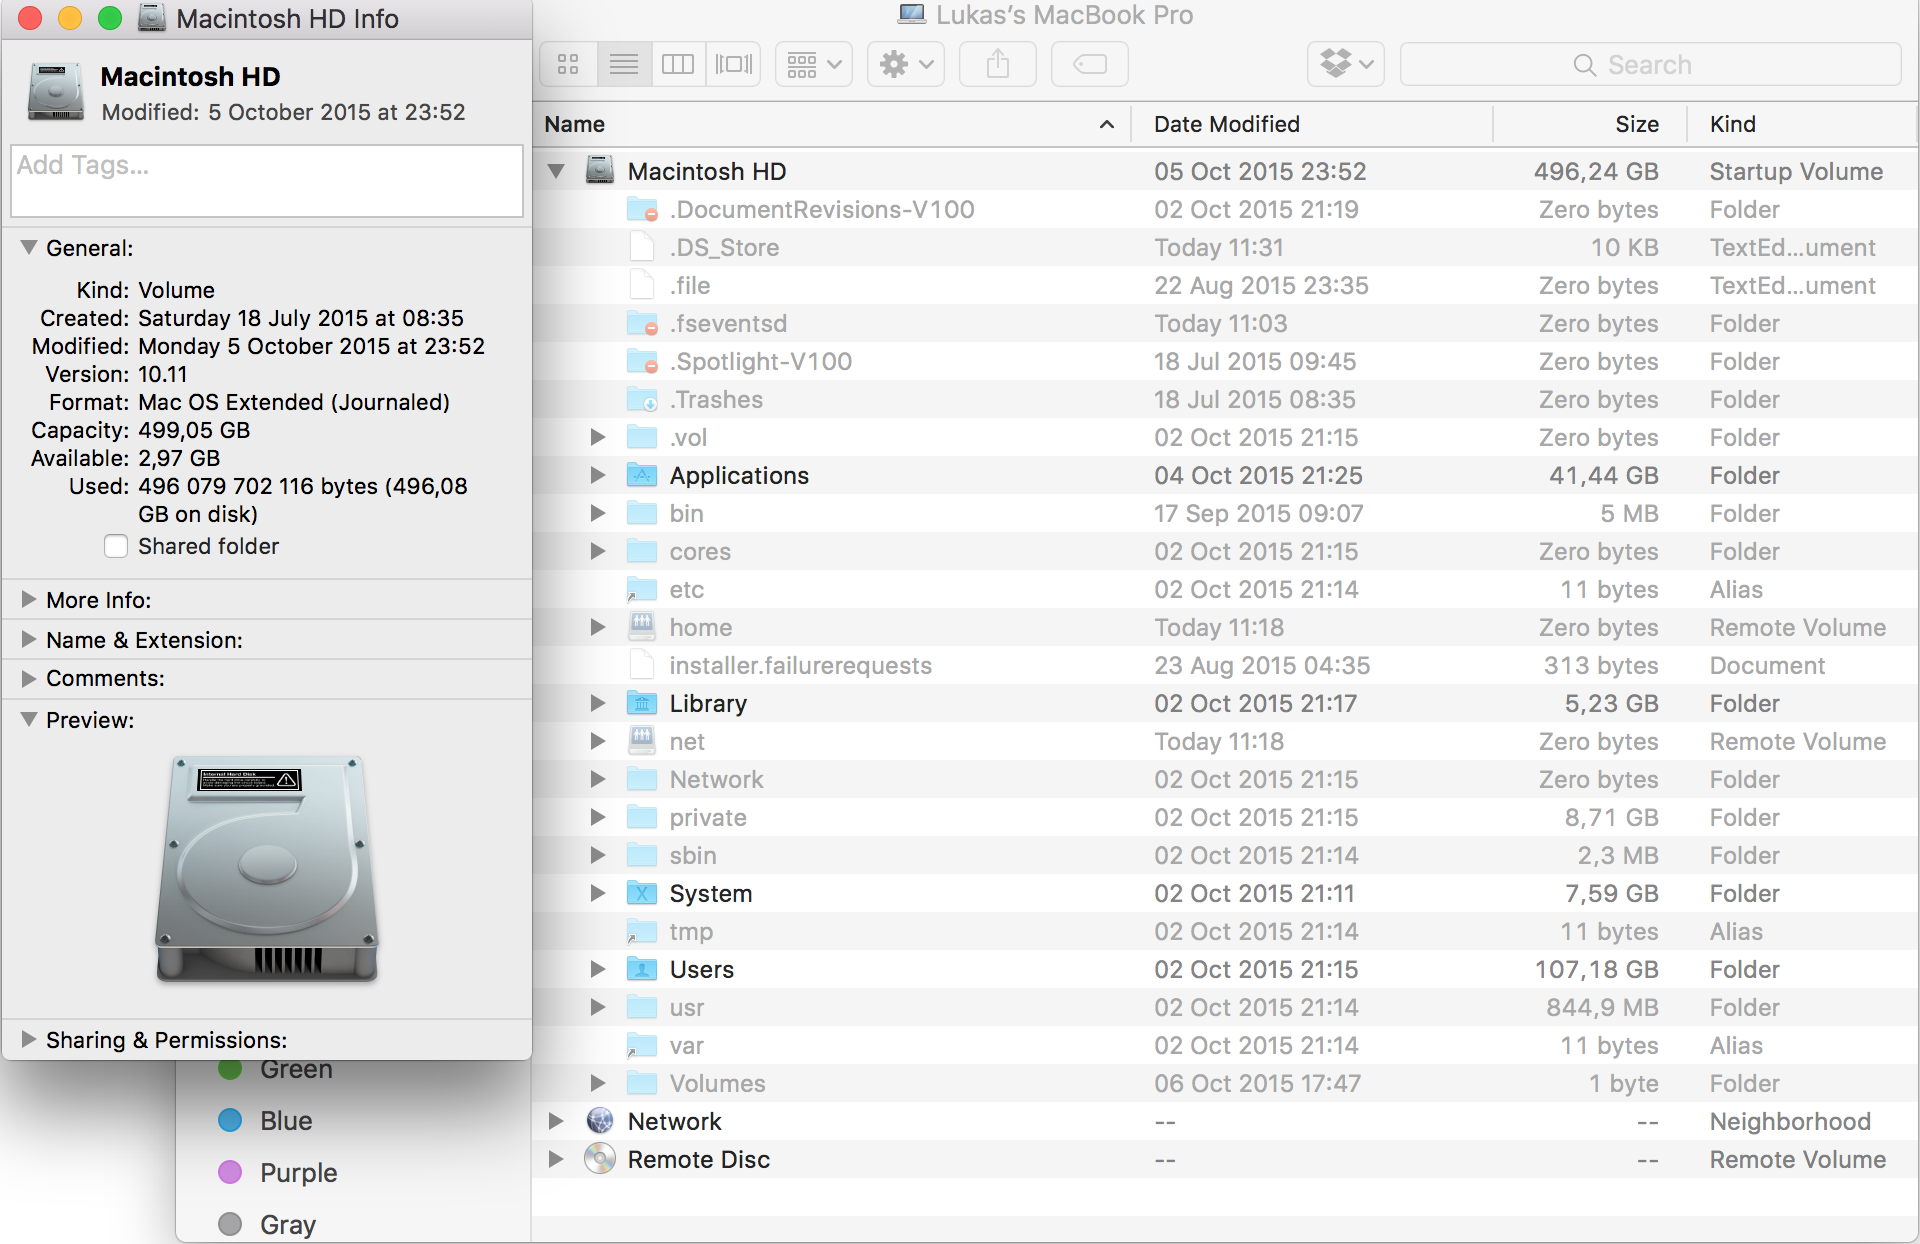Click in the Finder Search field

pyautogui.click(x=1650, y=64)
